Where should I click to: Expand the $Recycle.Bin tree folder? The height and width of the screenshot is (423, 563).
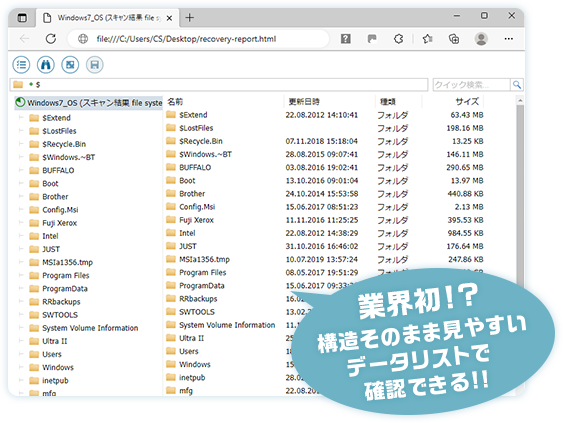[21, 144]
